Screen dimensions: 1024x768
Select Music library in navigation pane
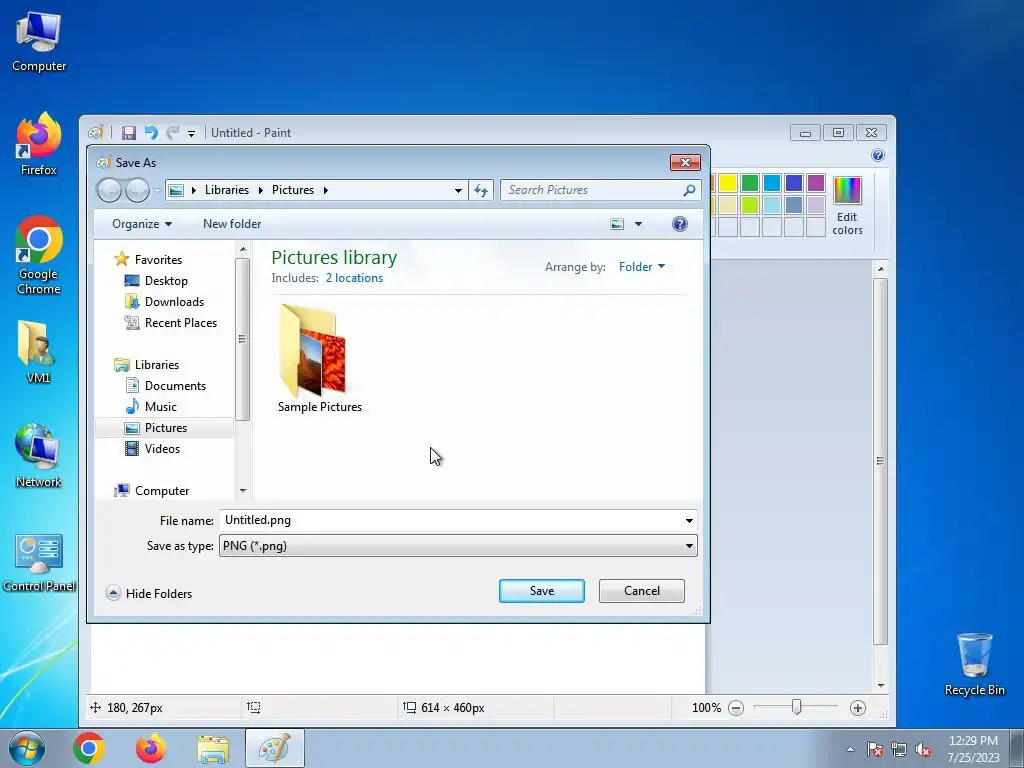pyautogui.click(x=161, y=406)
